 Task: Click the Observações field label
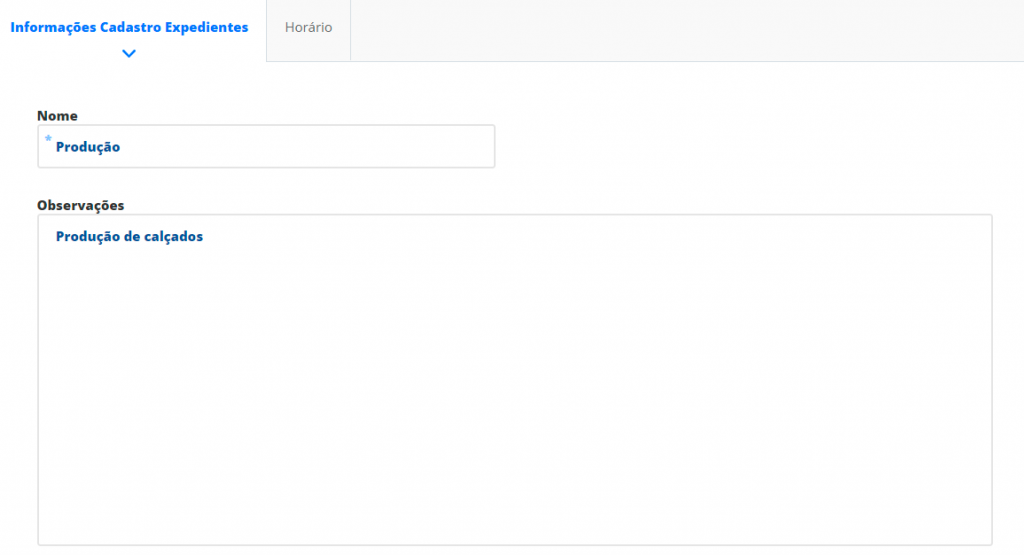tap(80, 205)
